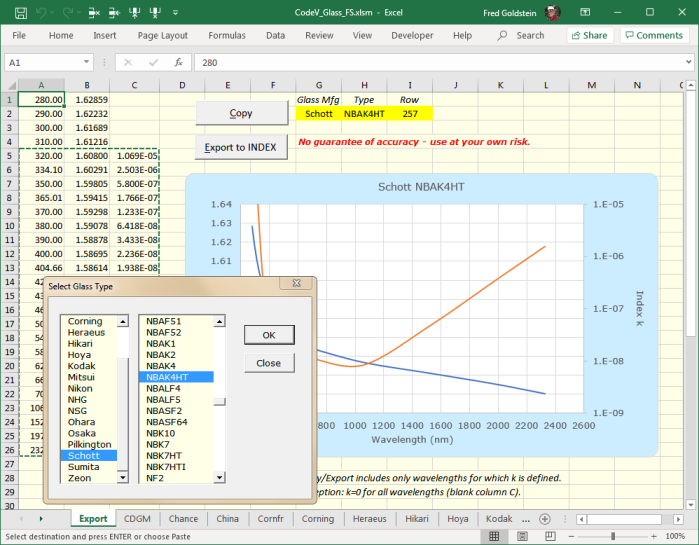Switch to Normal view in the status bar

pyautogui.click(x=494, y=536)
